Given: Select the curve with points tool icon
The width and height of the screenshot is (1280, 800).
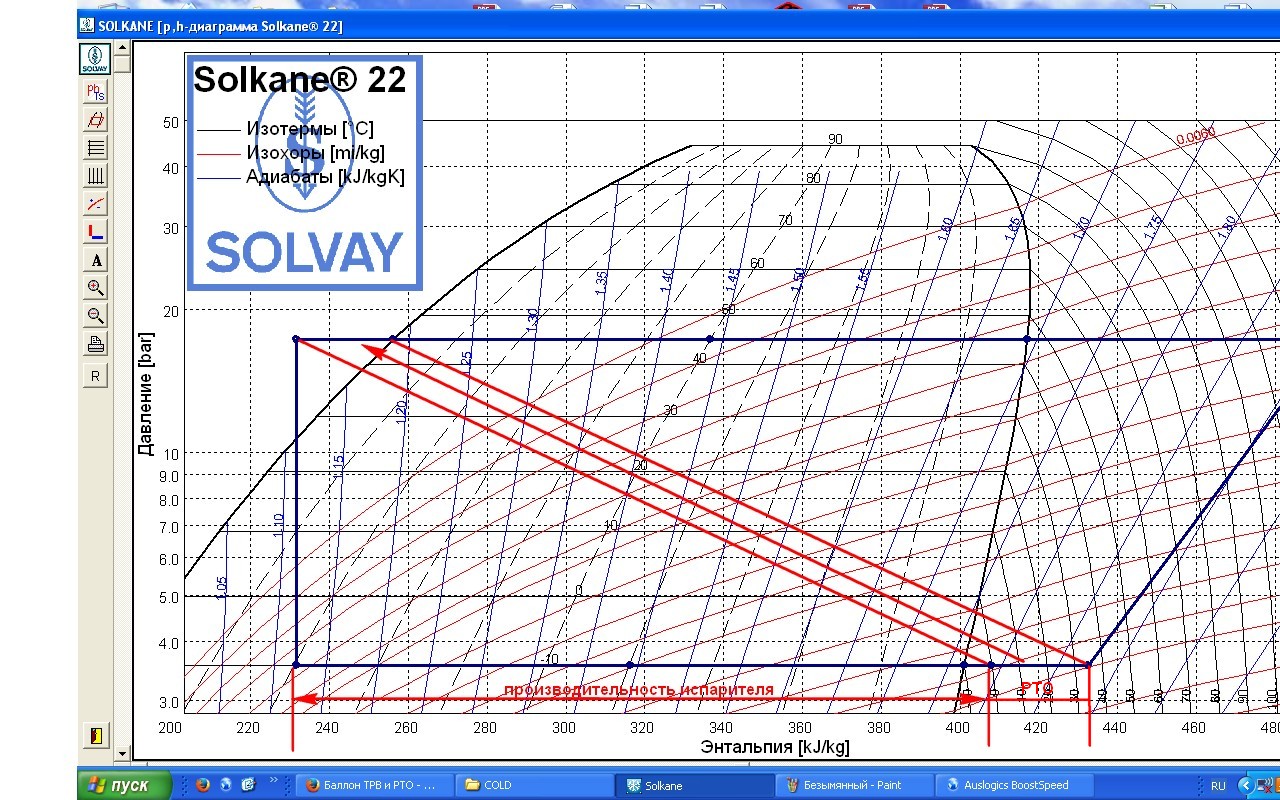Looking at the screenshot, I should pos(95,204).
